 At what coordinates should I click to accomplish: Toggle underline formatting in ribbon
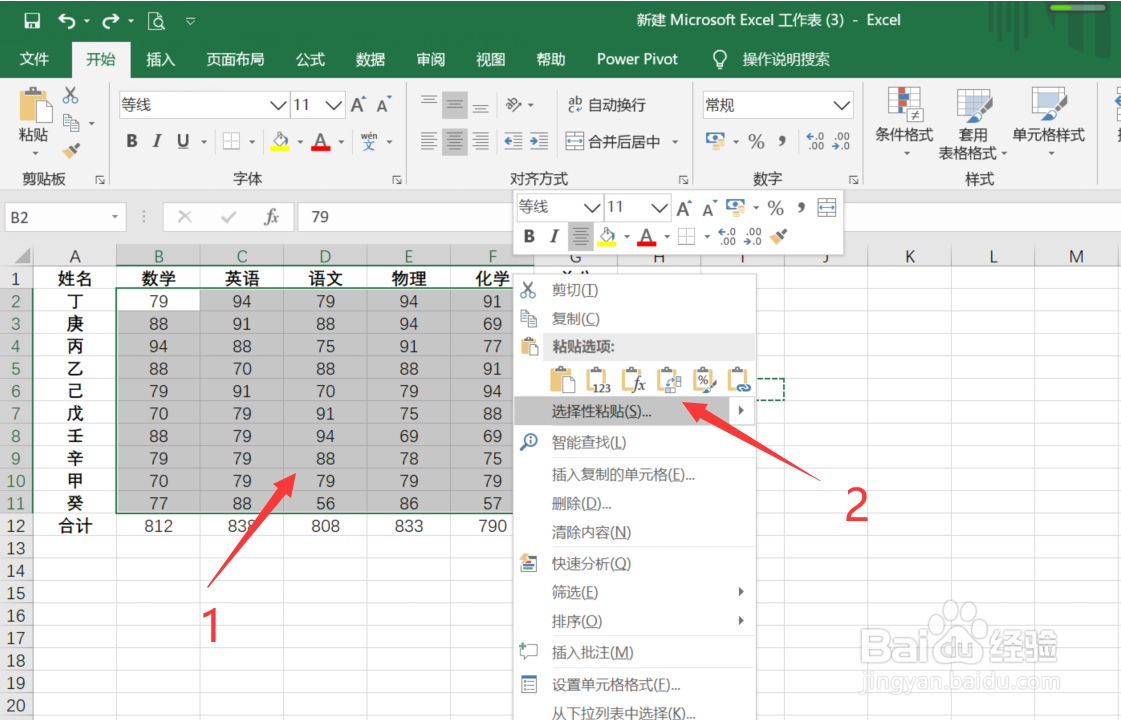[x=184, y=141]
